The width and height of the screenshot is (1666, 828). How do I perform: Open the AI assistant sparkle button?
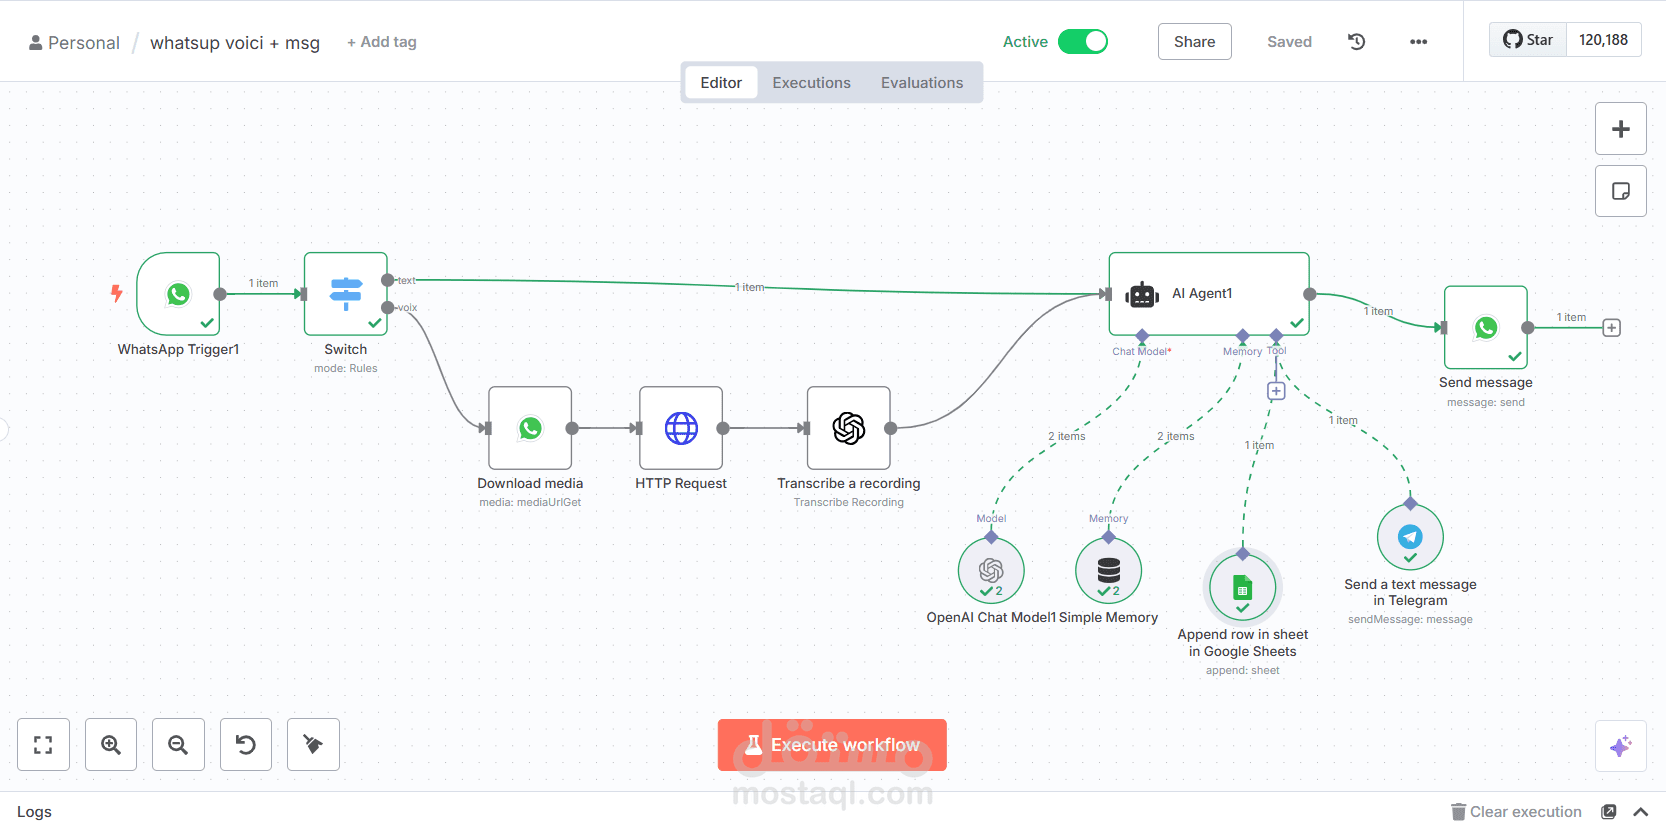pos(1621,746)
